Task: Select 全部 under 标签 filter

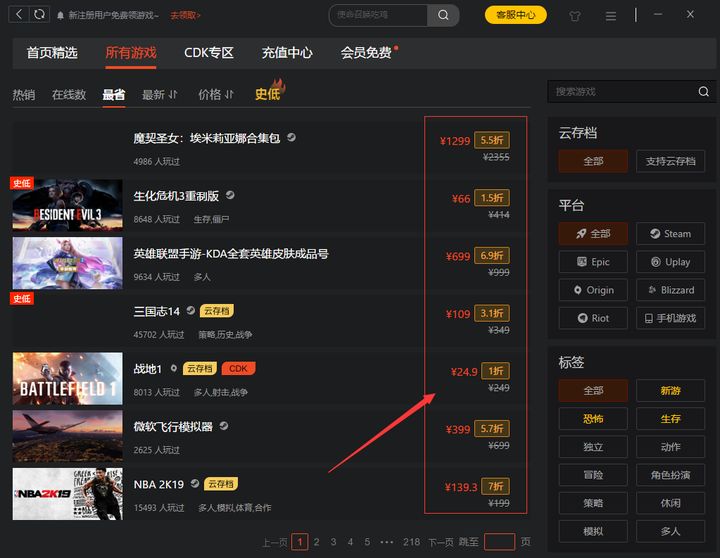Action: click(x=593, y=391)
